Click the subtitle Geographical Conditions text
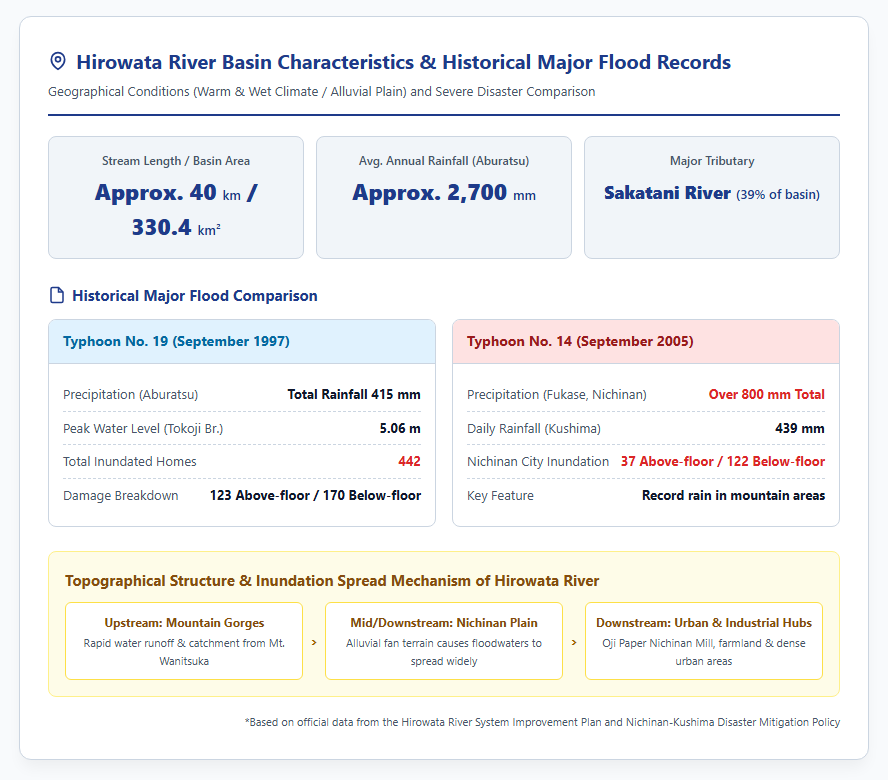This screenshot has width=888, height=780. [322, 92]
